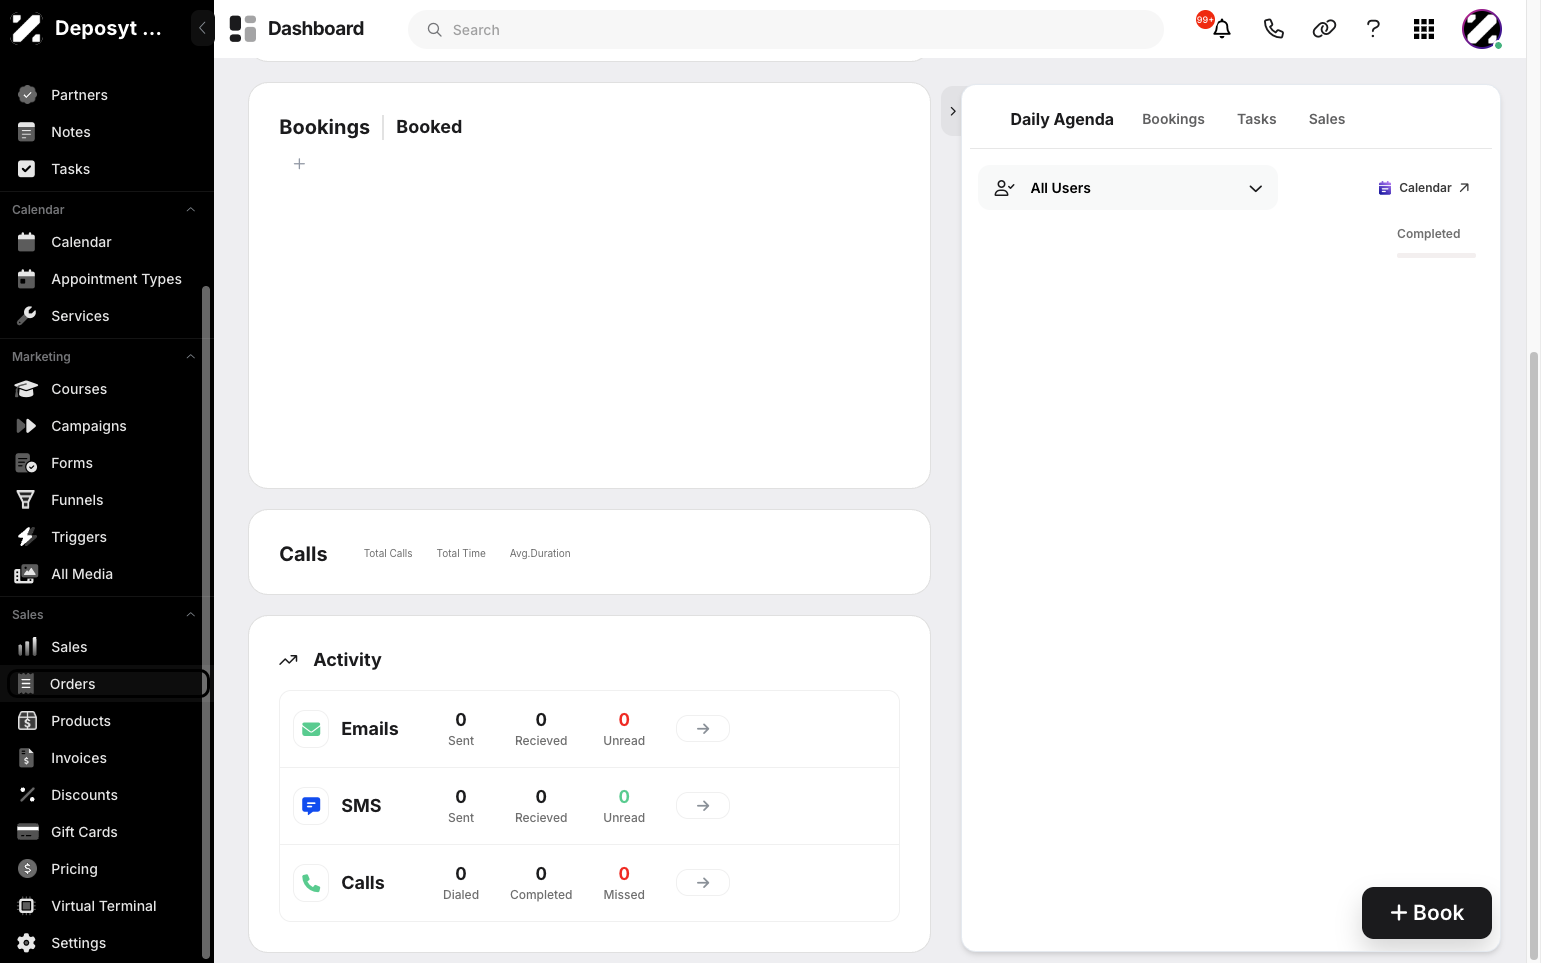The image size is (1541, 963).
Task: Add a booking with the plus icon
Action: [299, 164]
